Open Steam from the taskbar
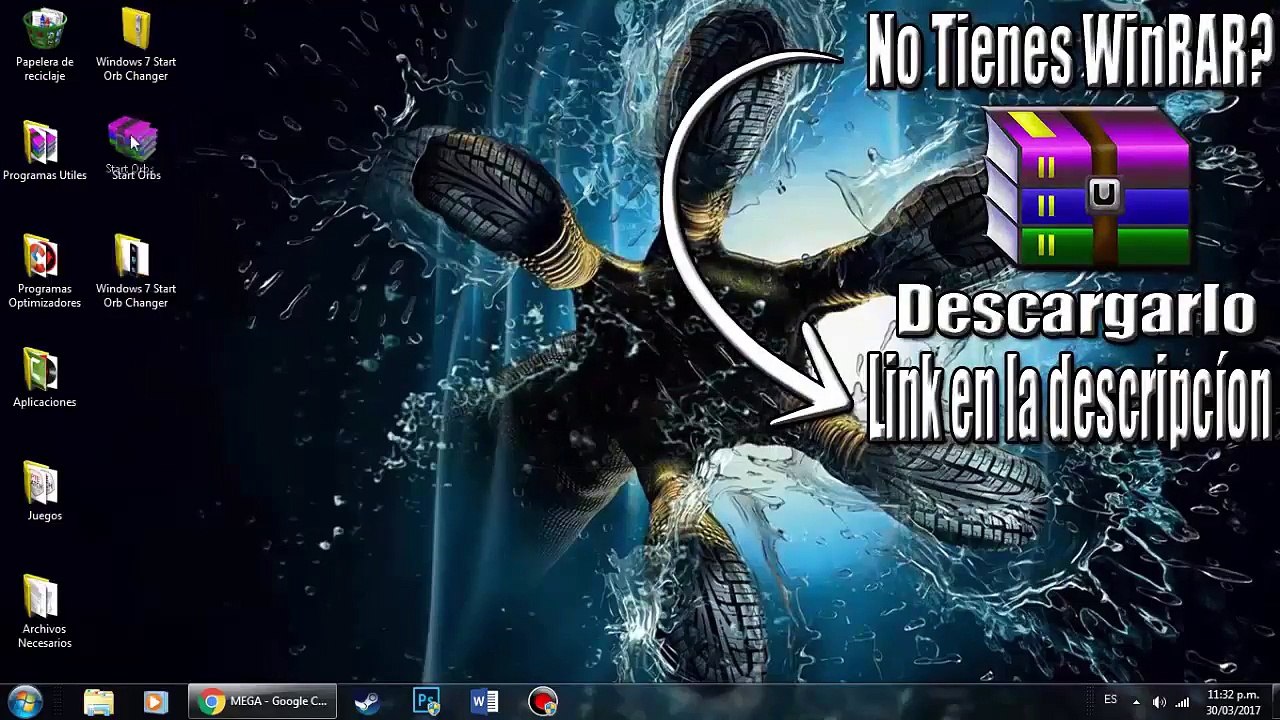The height and width of the screenshot is (720, 1280). coord(367,702)
